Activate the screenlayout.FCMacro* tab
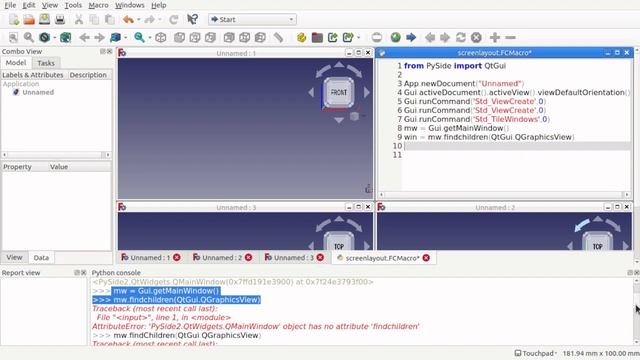This screenshot has width=640, height=360. click(x=383, y=258)
